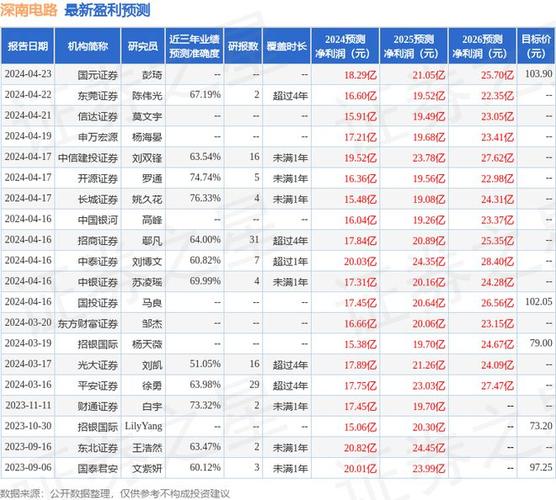Select the 目标价 column header
The image size is (556, 500).
[x=536, y=46]
